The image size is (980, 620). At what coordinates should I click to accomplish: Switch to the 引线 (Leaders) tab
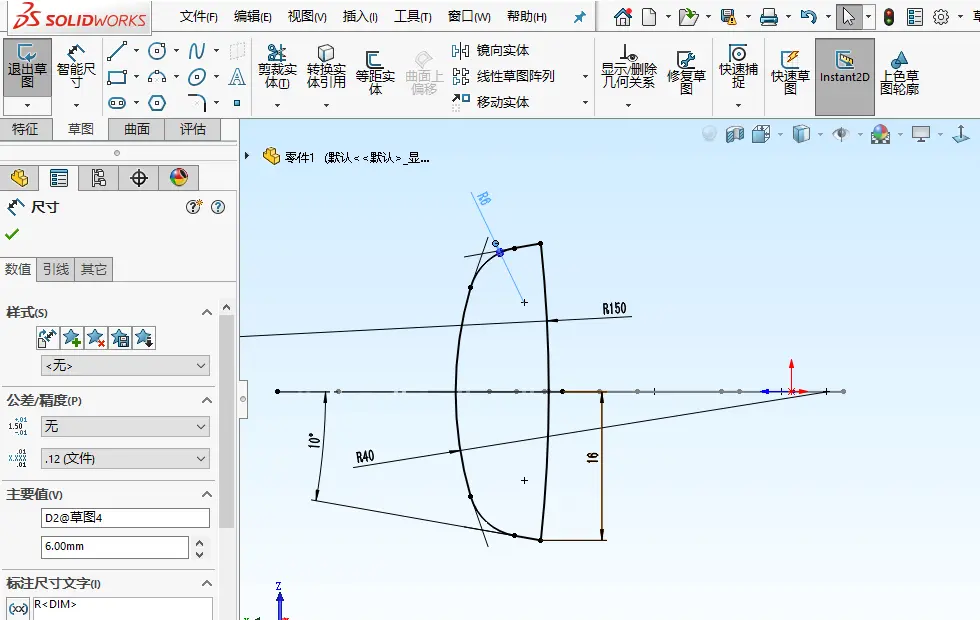tap(56, 269)
